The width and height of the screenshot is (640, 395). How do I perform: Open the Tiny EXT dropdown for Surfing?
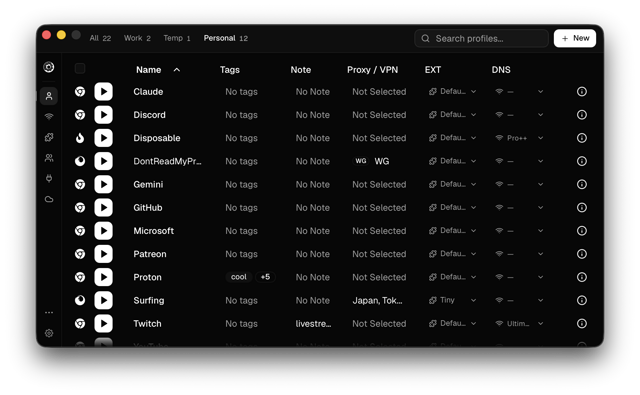pos(452,300)
